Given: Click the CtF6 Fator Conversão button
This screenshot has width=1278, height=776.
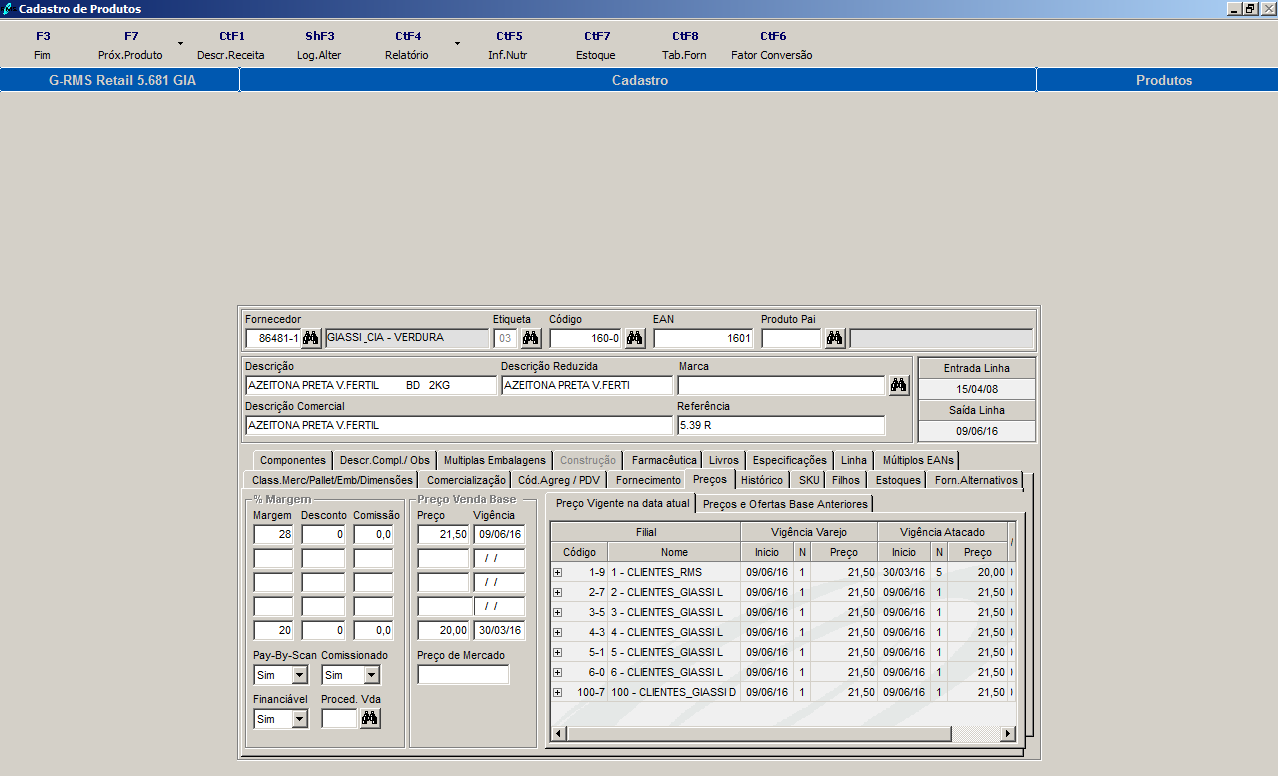Looking at the screenshot, I should point(771,46).
